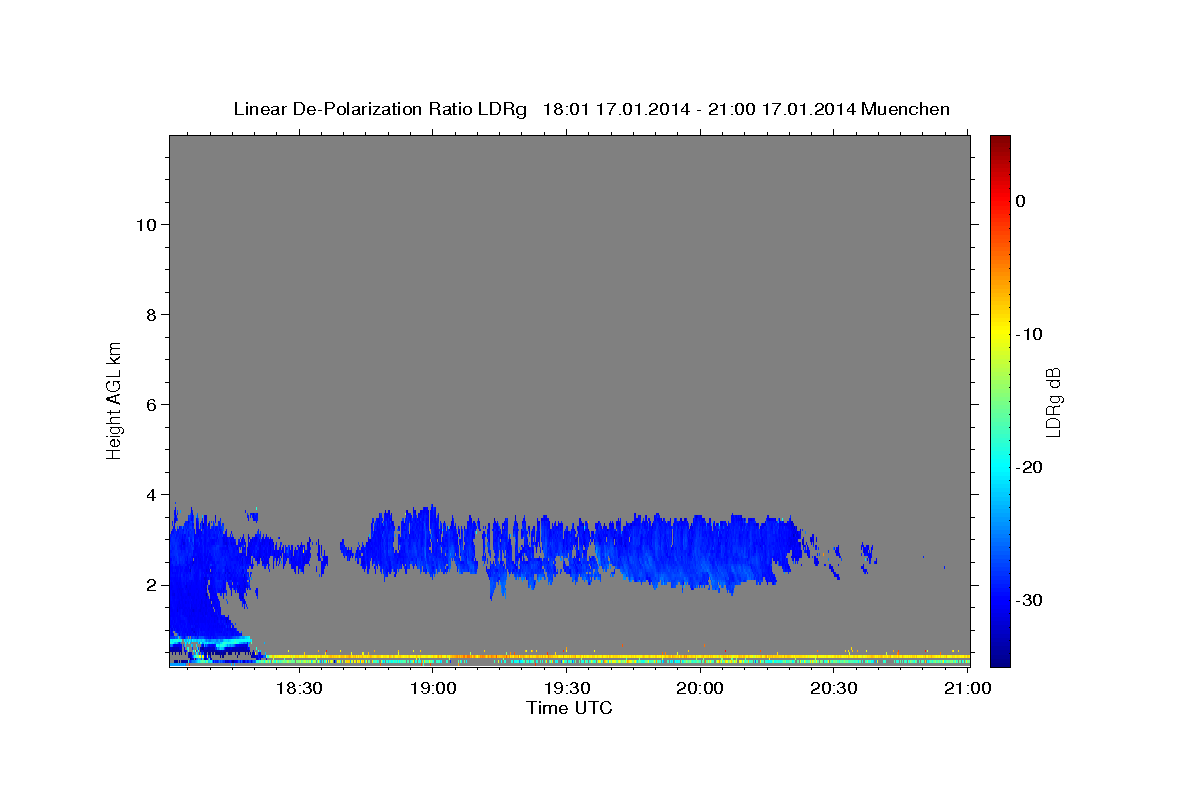The width and height of the screenshot is (1200, 800).
Task: Click the 20:30 time tick label
Action: pos(834,689)
